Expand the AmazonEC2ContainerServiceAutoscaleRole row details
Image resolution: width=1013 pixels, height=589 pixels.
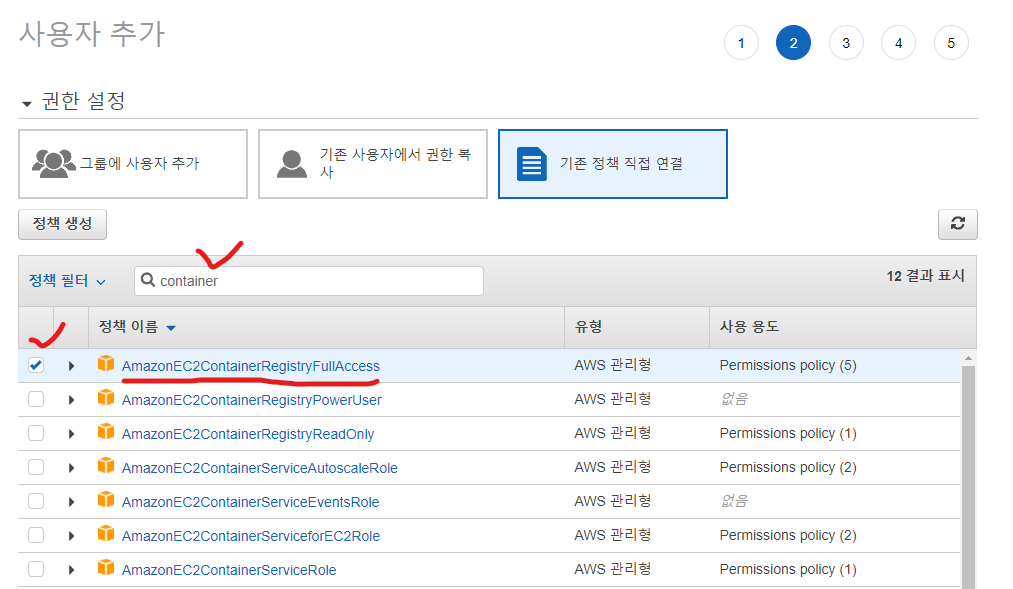[x=71, y=468]
